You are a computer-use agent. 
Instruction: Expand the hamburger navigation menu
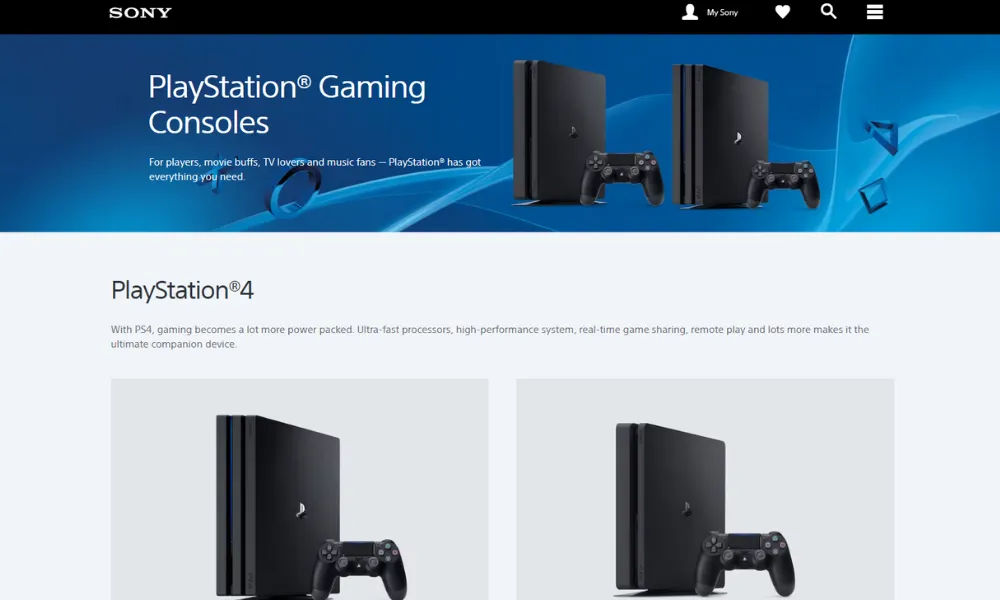[x=875, y=12]
